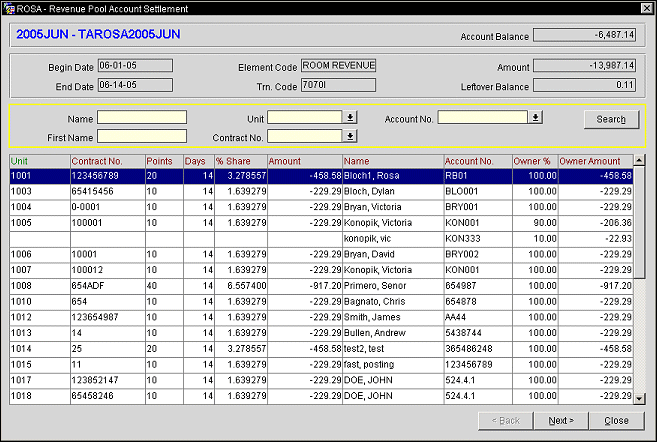The image size is (657, 442).
Task: Click the ROSA application icon in title bar
Action: [x=9, y=8]
